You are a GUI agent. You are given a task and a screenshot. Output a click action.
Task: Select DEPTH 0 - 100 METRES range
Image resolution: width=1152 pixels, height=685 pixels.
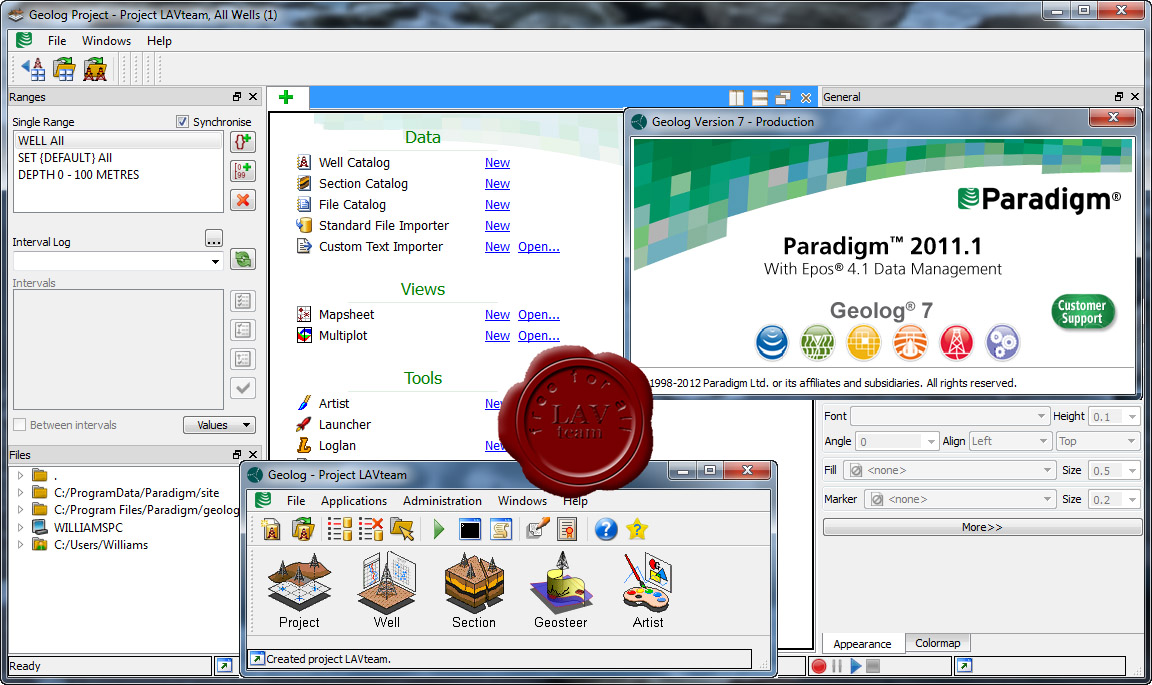[x=118, y=174]
